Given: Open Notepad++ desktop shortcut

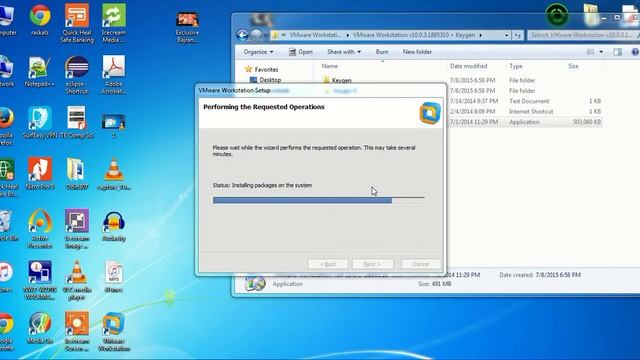Looking at the screenshot, I should (40, 71).
